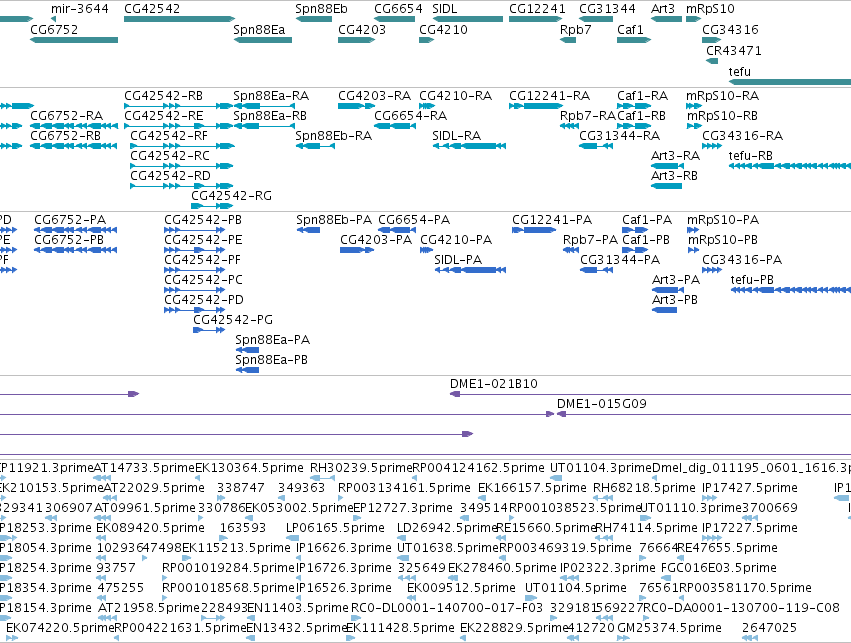This screenshot has height=643, width=851.
Task: Select the "RC0-DL0001-140700-017-F03" EST label
Action: [447, 608]
